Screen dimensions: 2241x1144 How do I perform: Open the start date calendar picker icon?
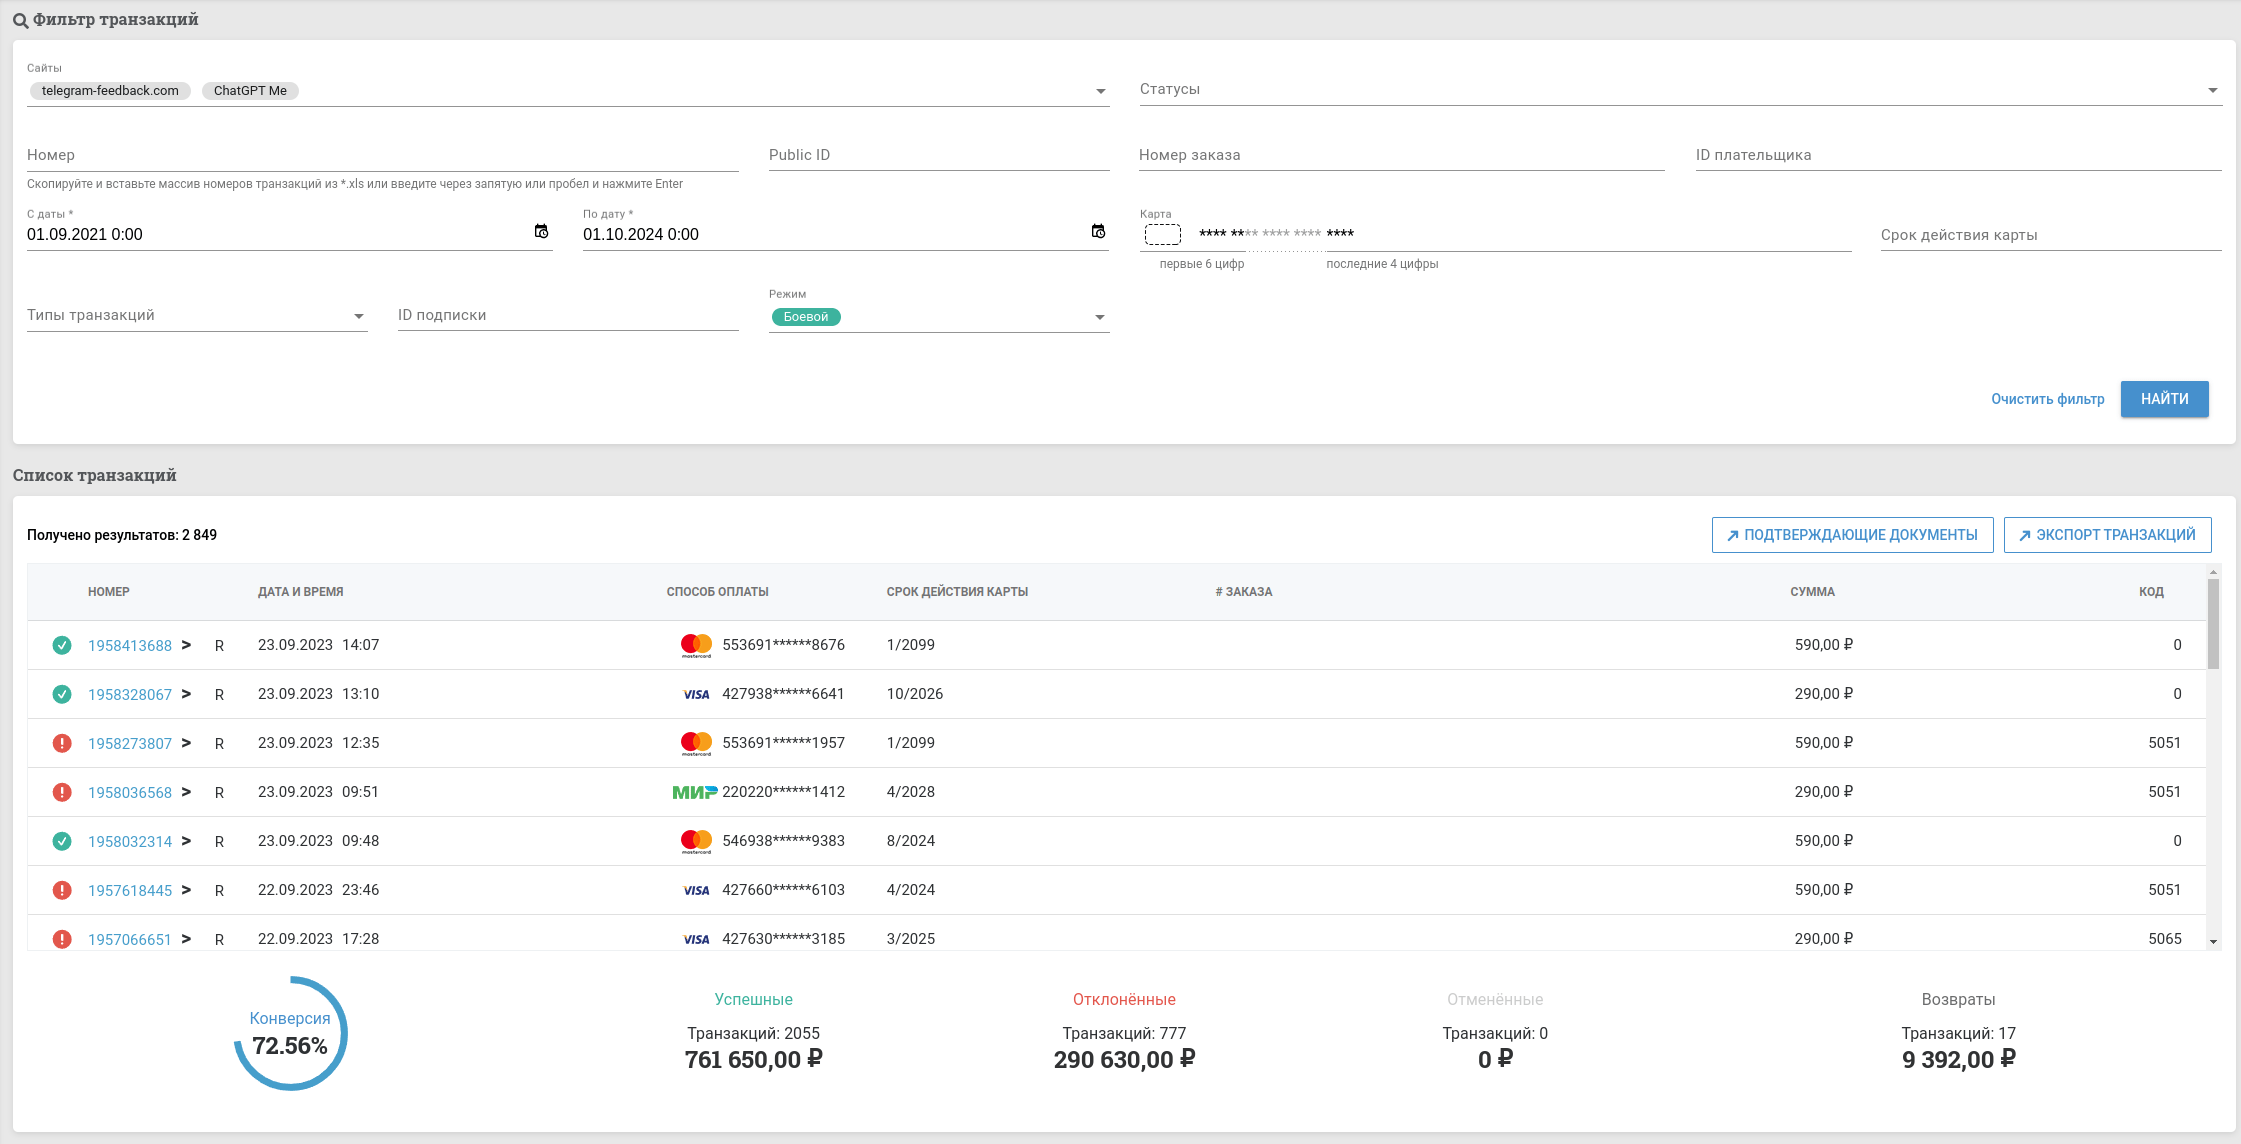tap(541, 232)
